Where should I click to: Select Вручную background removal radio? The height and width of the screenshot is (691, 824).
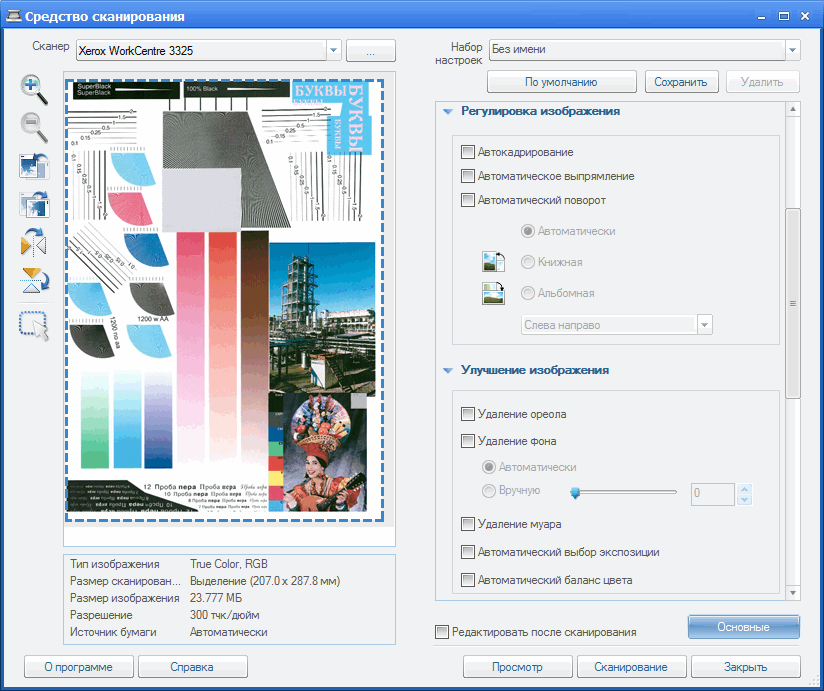(489, 491)
